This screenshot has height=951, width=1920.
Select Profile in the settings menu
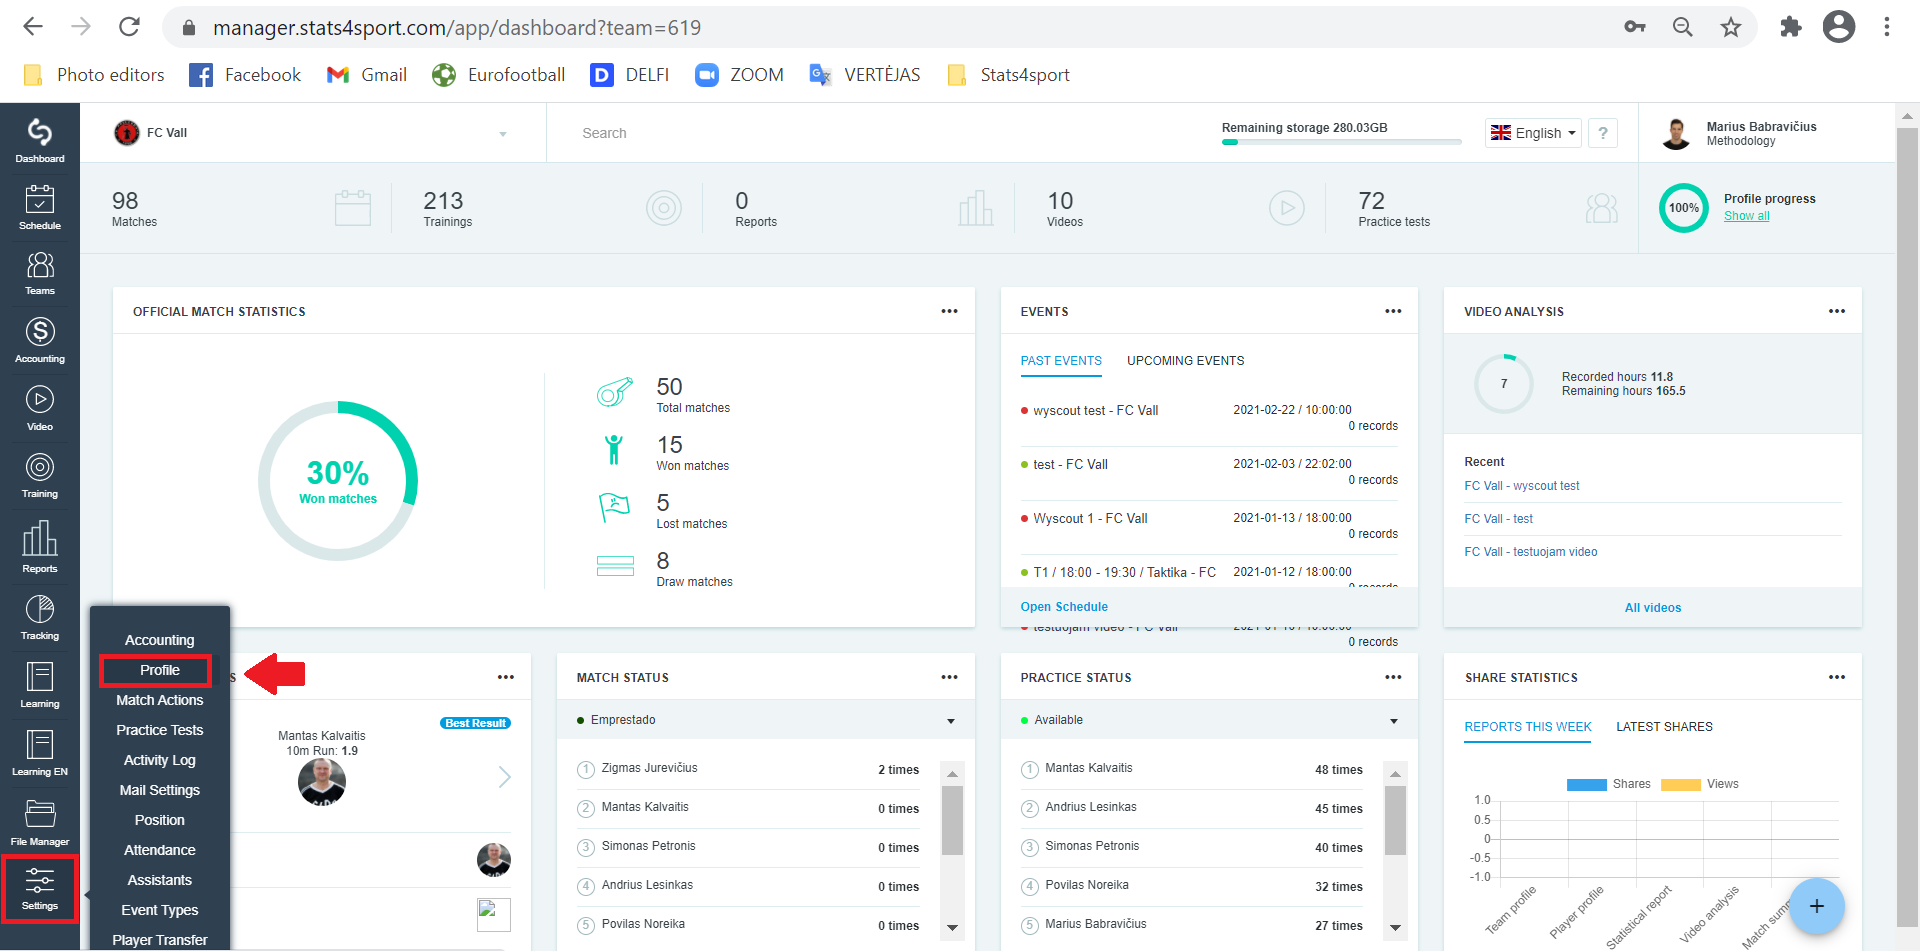[159, 670]
